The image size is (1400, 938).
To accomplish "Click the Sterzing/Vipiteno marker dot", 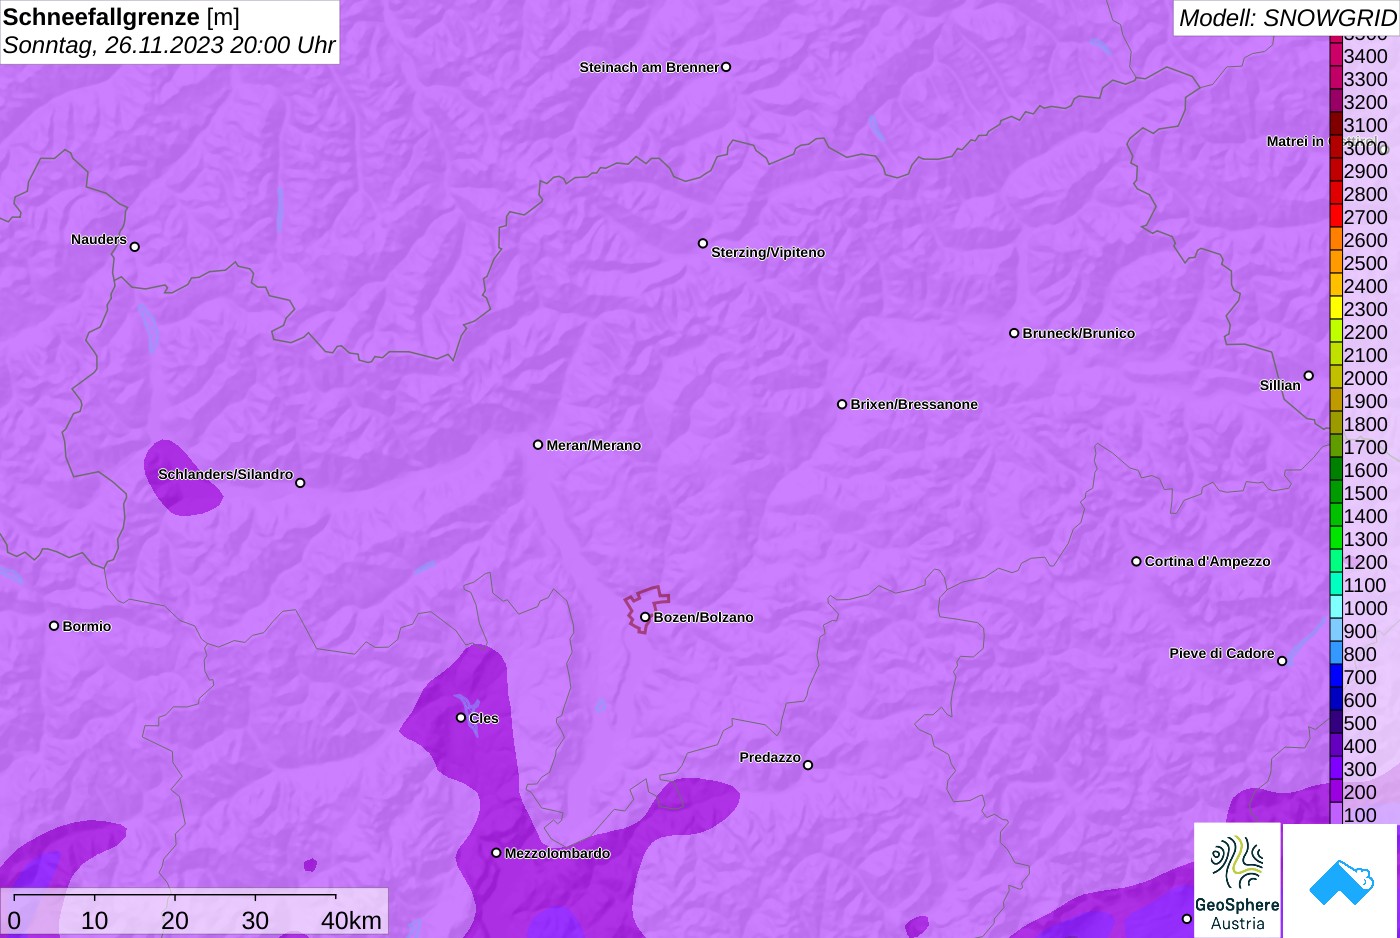I will point(703,243).
